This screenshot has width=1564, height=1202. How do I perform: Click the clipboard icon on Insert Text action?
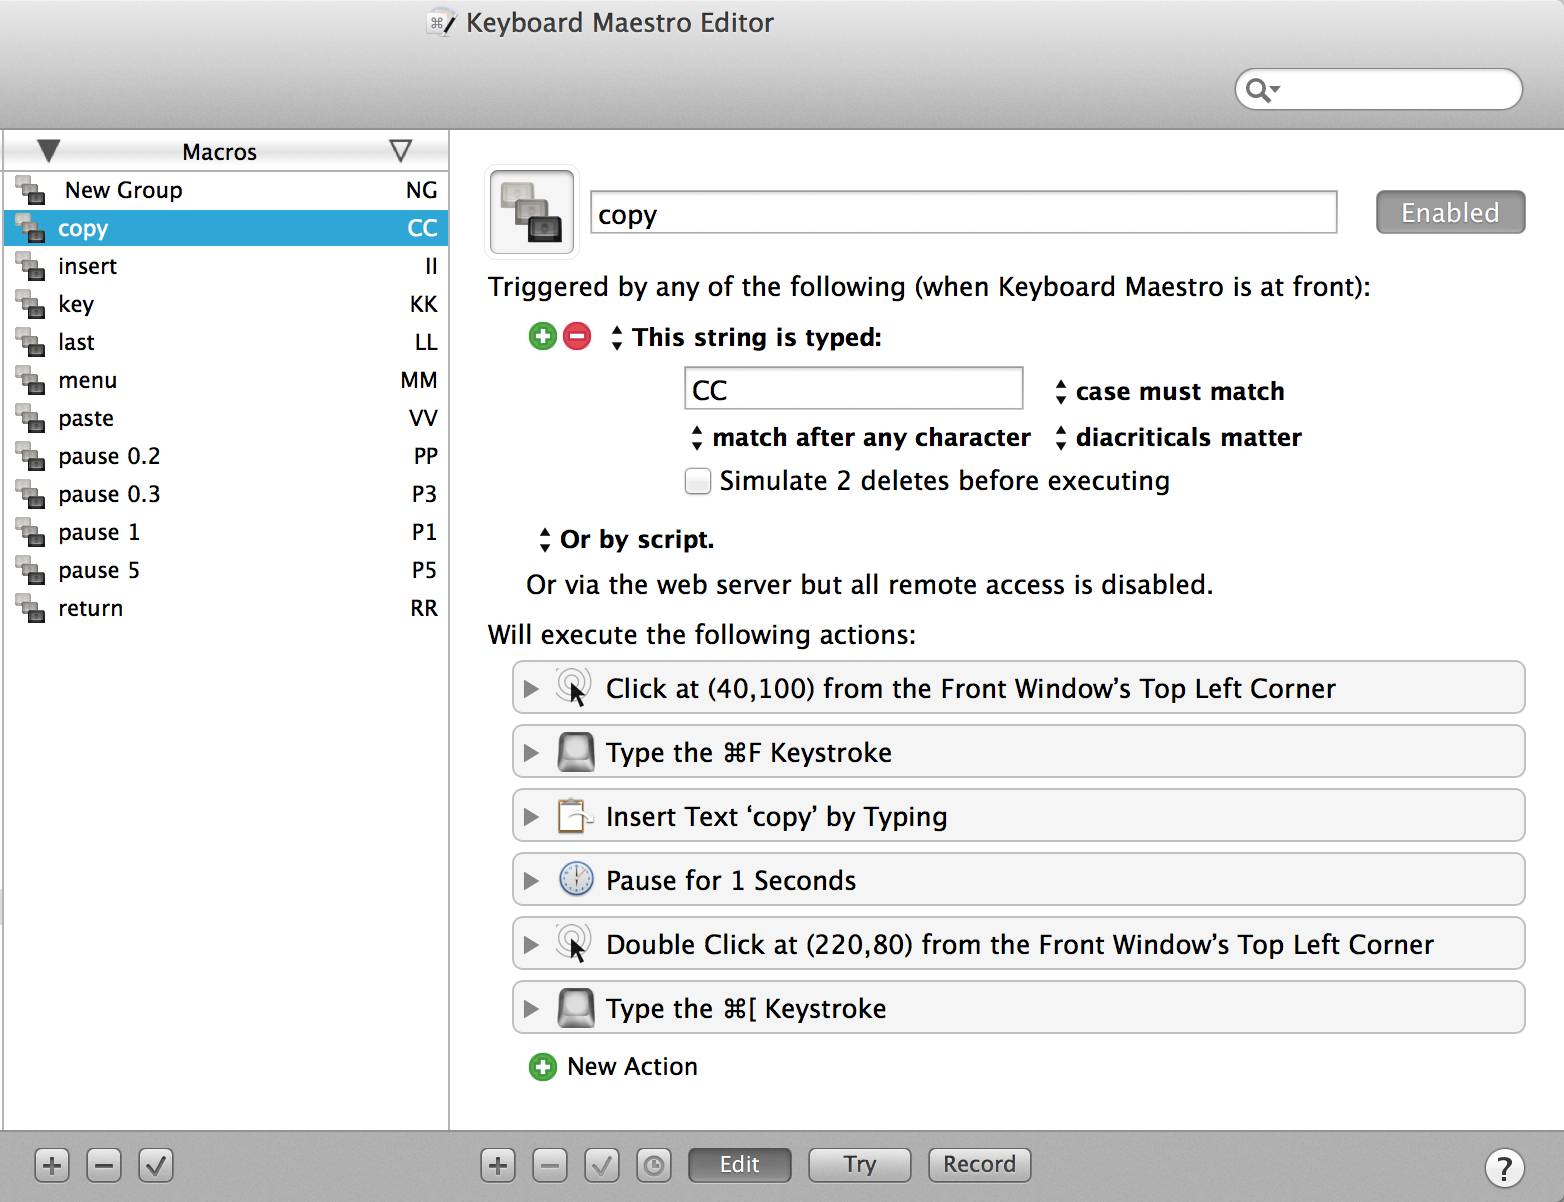575,816
